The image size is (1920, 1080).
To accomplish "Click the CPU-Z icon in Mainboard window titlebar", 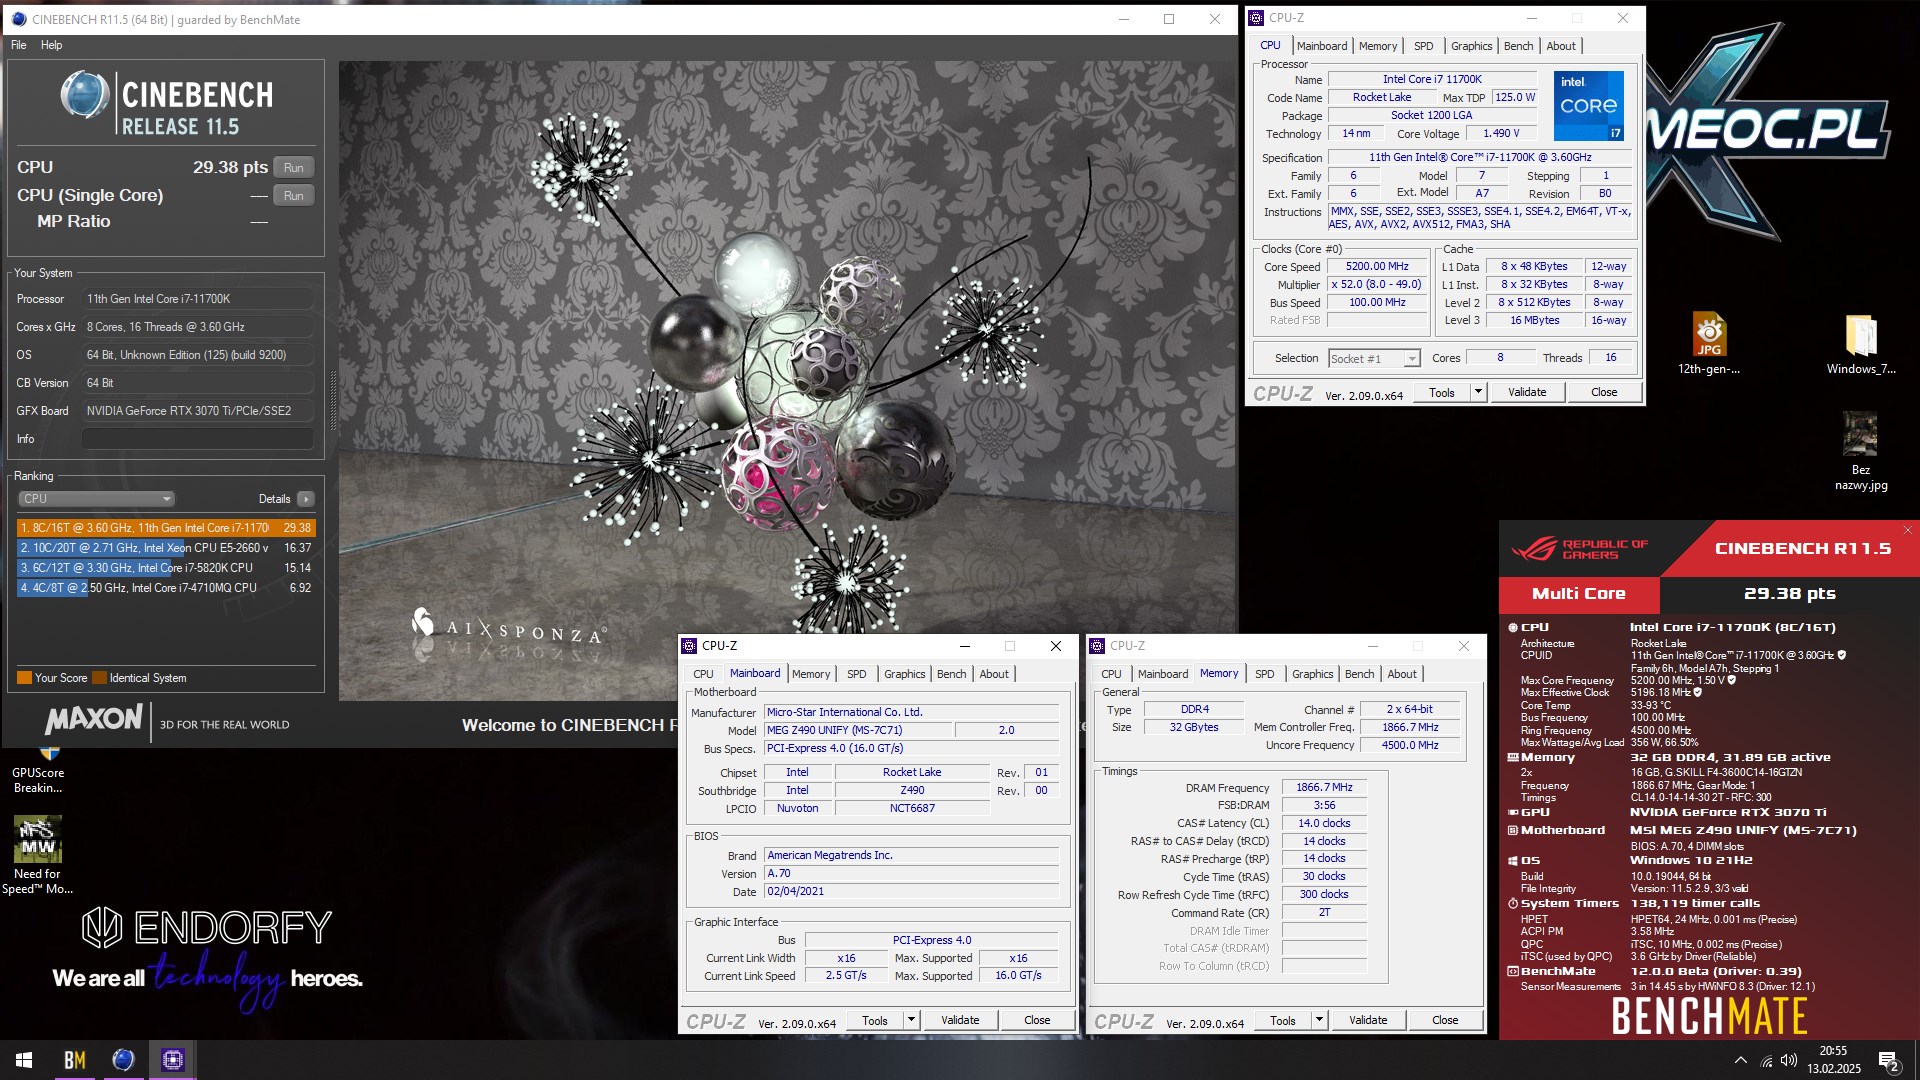I will [x=689, y=646].
